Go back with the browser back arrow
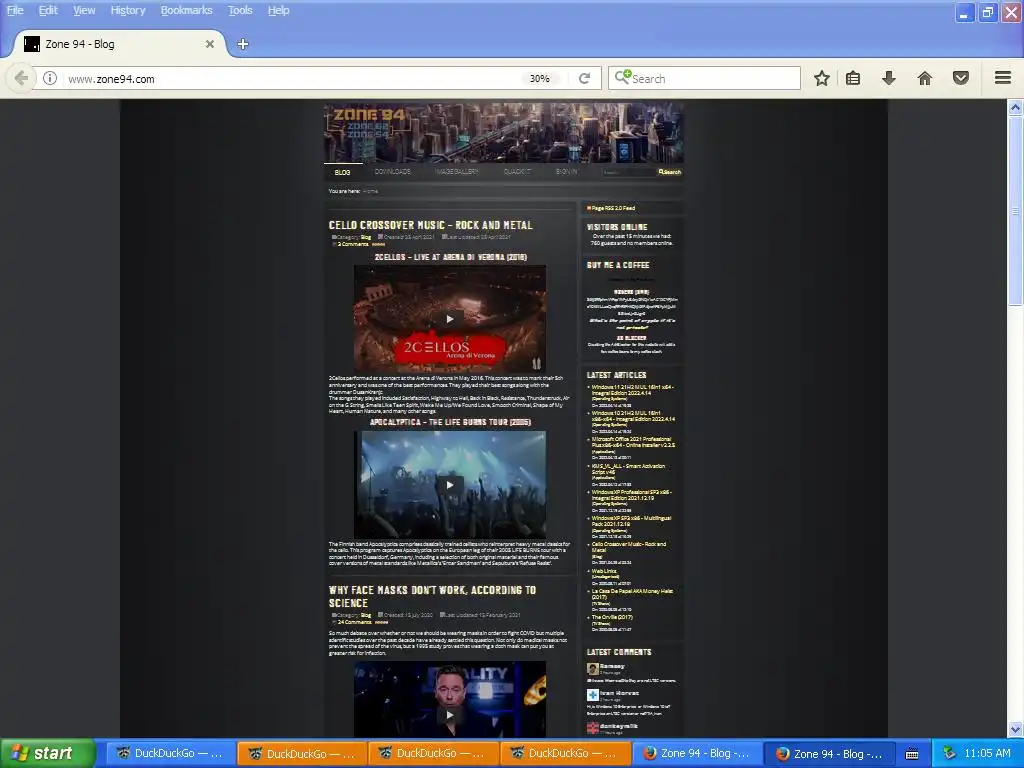The height and width of the screenshot is (768, 1024). coord(21,78)
